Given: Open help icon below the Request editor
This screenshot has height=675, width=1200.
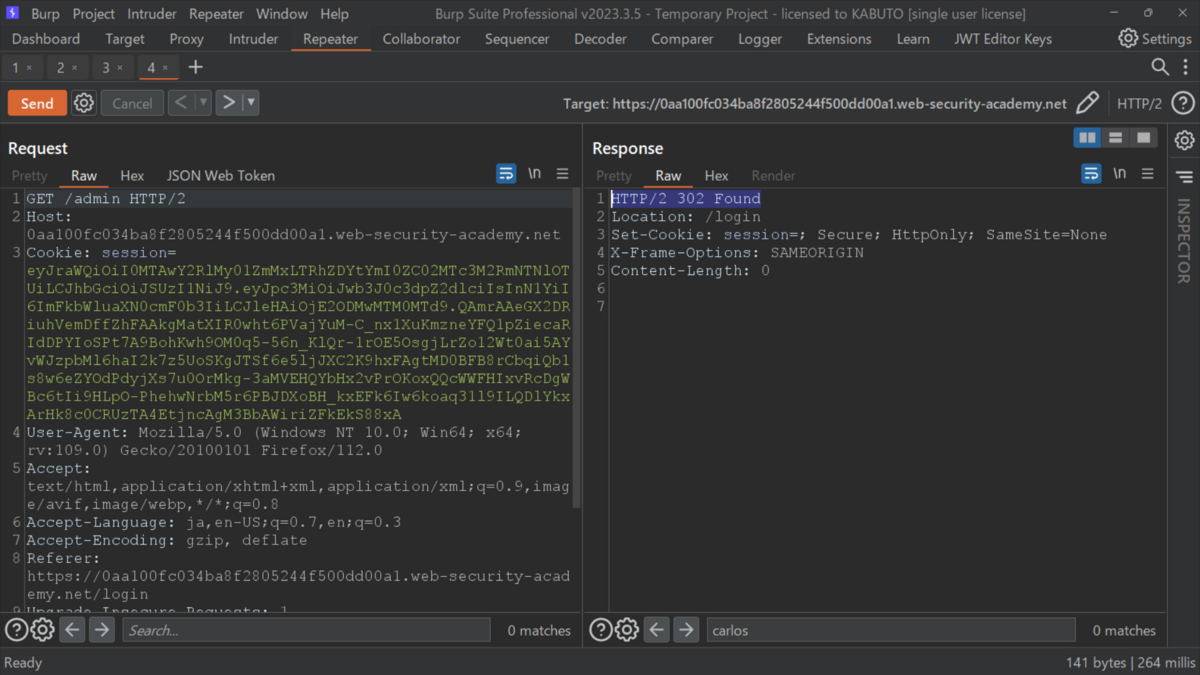Looking at the screenshot, I should [x=16, y=630].
